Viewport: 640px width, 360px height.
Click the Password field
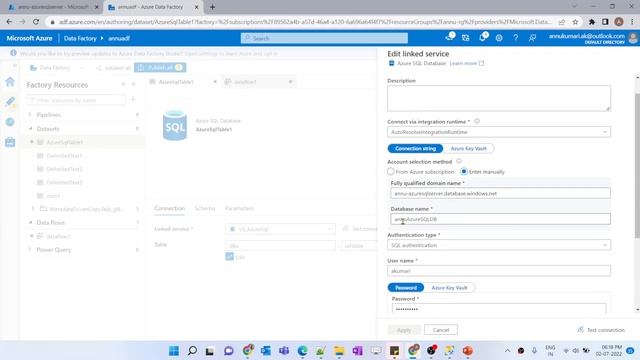pos(499,308)
